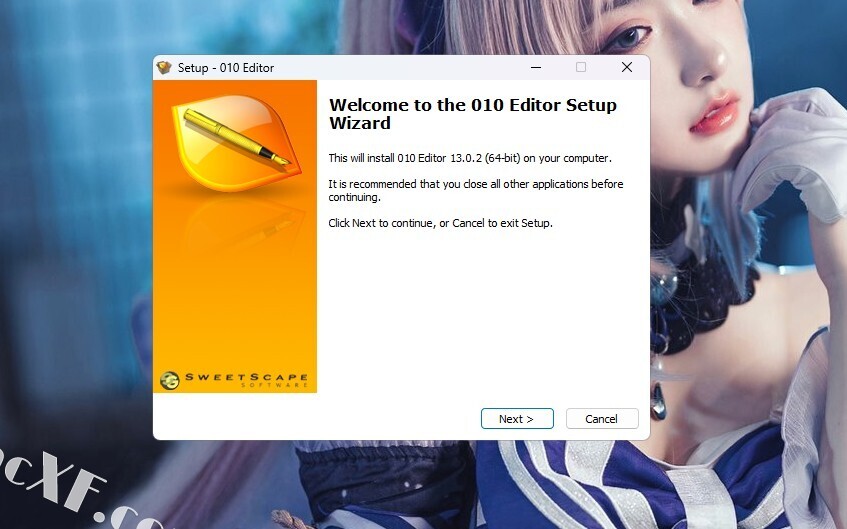Viewport: 847px width, 529px height.
Task: Open the setup box icon in title bar
Action: 164,68
